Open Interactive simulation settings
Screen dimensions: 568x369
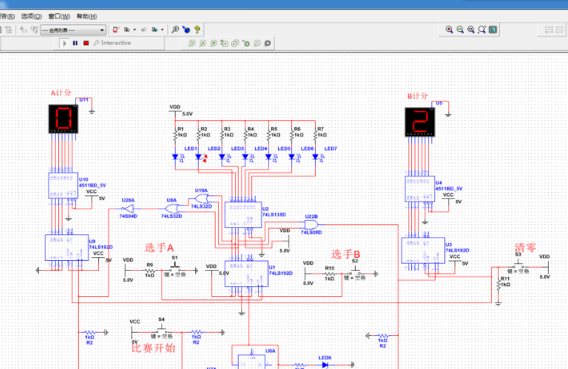click(x=112, y=43)
